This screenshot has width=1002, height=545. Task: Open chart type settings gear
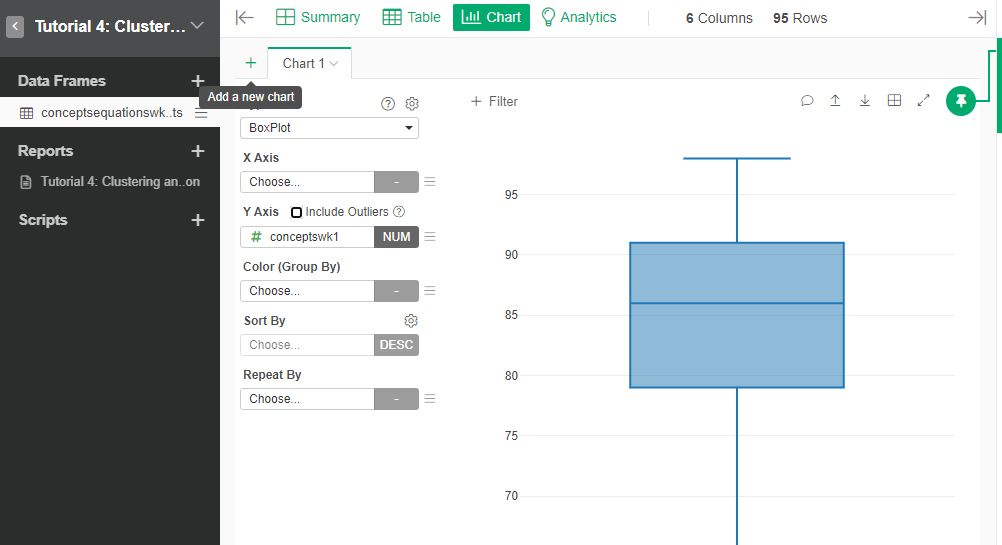pyautogui.click(x=412, y=104)
